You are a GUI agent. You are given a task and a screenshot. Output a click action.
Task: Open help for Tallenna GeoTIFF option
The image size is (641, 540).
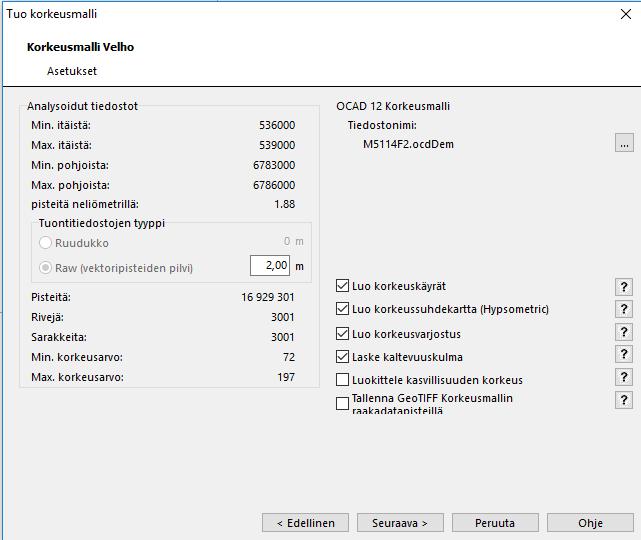tap(624, 400)
